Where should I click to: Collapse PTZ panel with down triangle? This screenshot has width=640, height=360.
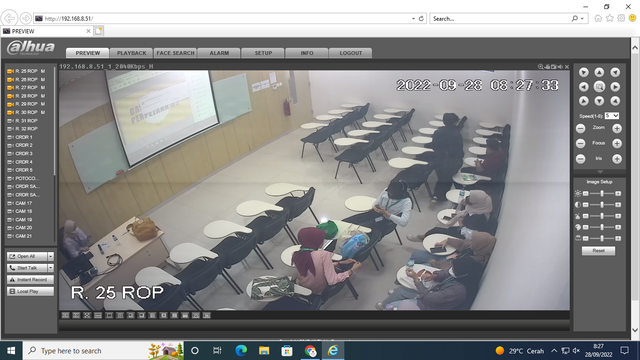[x=599, y=172]
